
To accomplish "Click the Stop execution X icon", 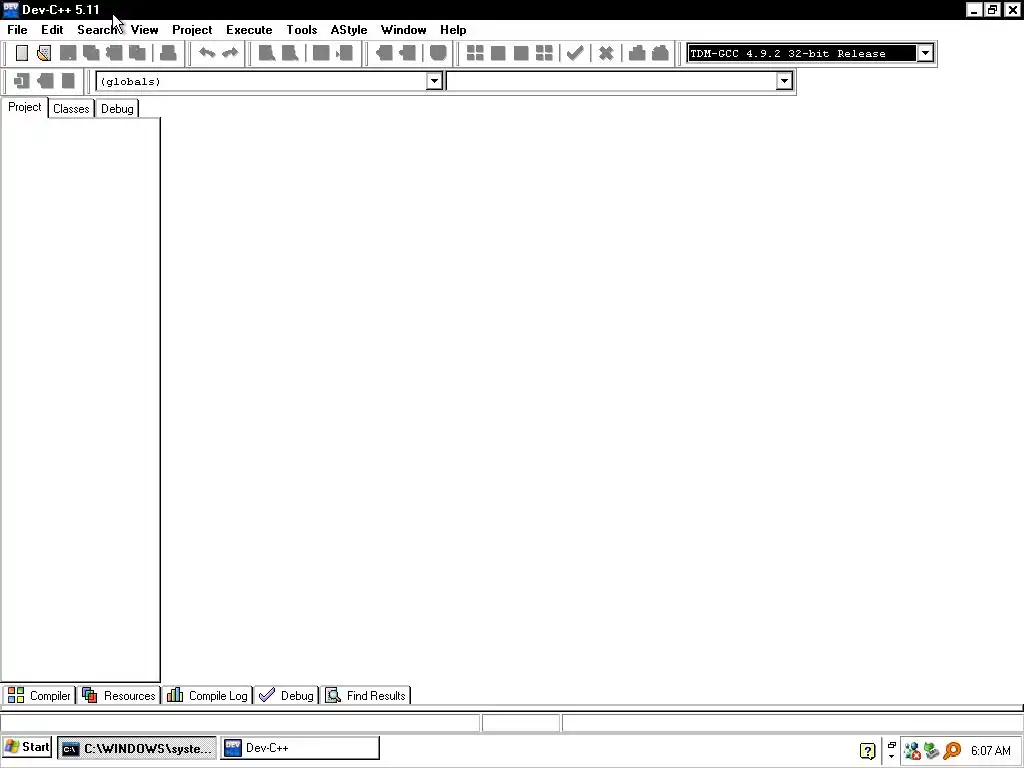I will [x=606, y=53].
